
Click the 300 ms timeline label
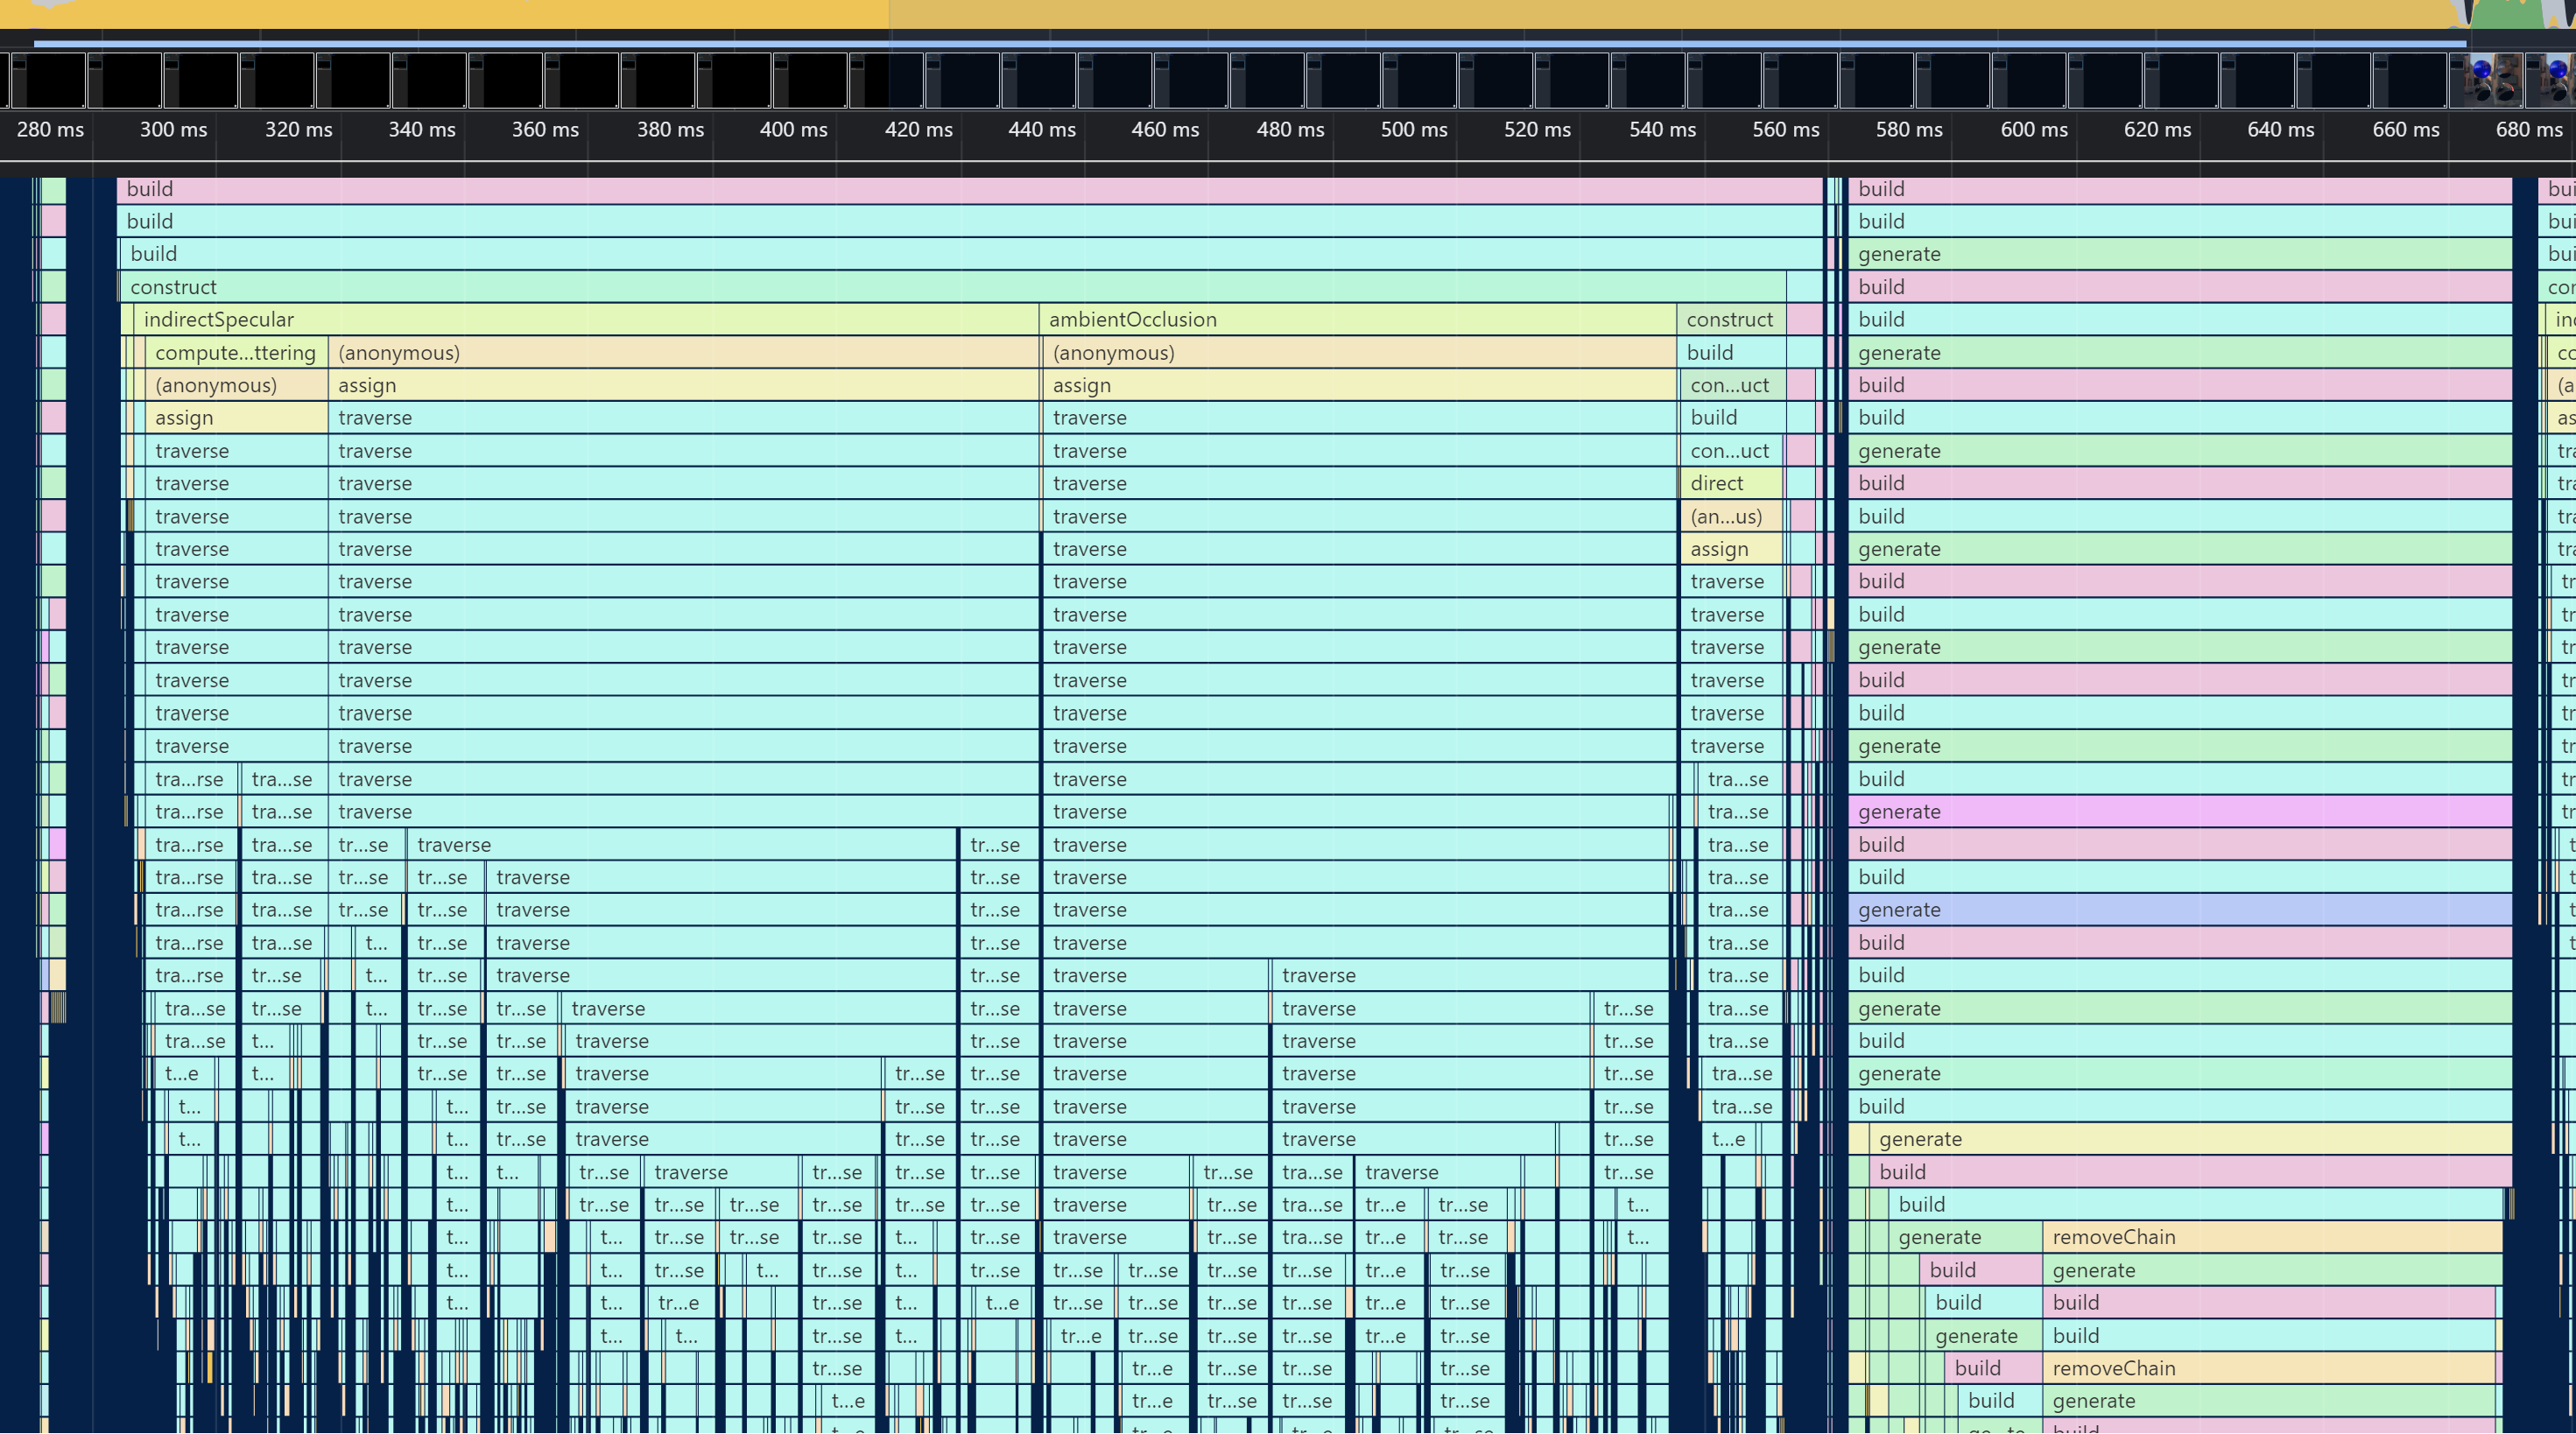tap(173, 129)
